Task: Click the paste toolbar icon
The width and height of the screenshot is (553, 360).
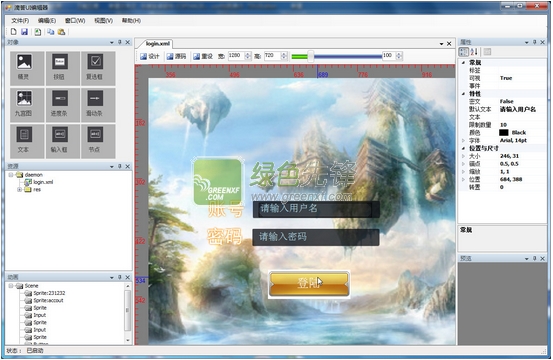Action: (61, 32)
